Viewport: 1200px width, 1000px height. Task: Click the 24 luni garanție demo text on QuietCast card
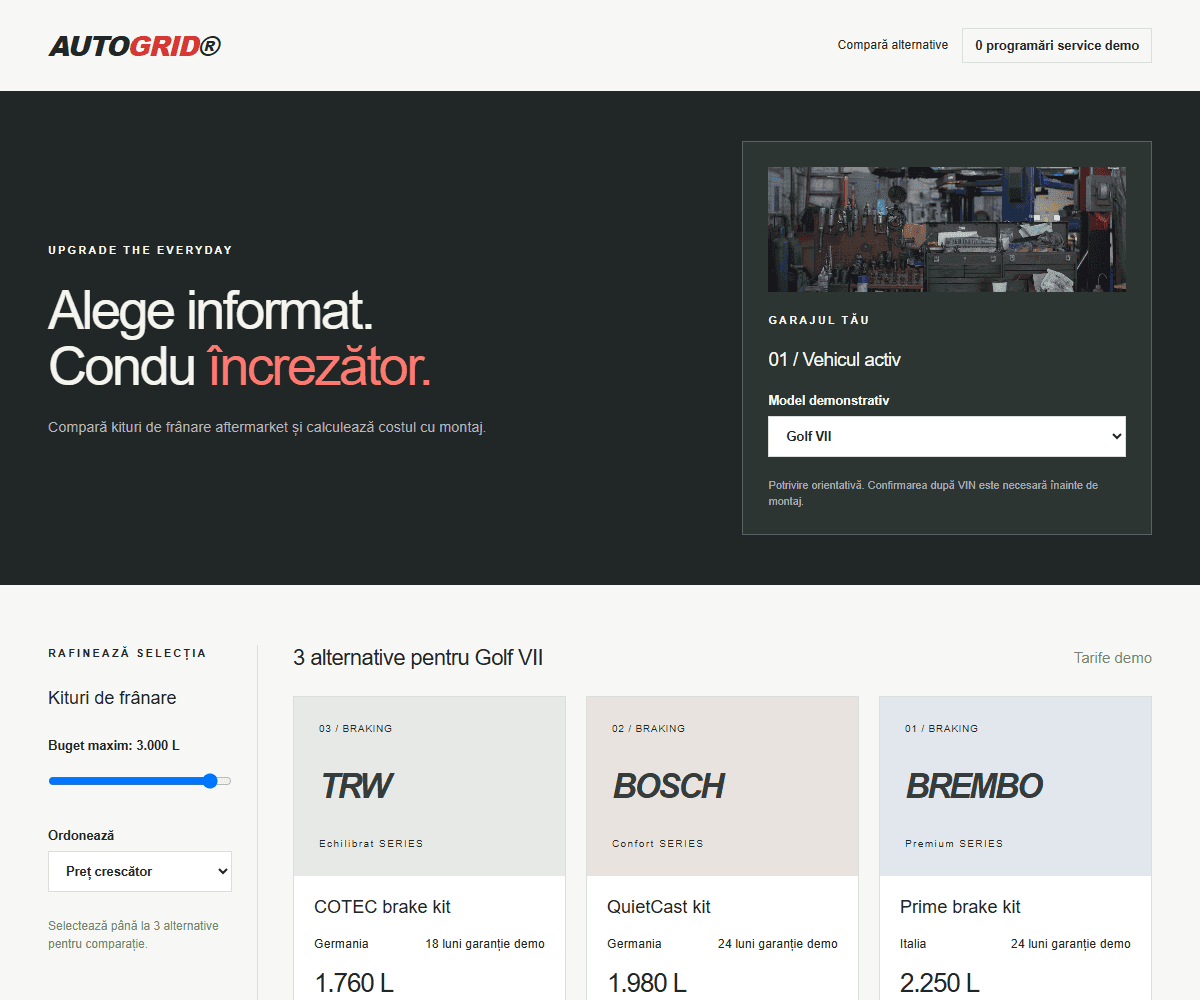click(778, 944)
